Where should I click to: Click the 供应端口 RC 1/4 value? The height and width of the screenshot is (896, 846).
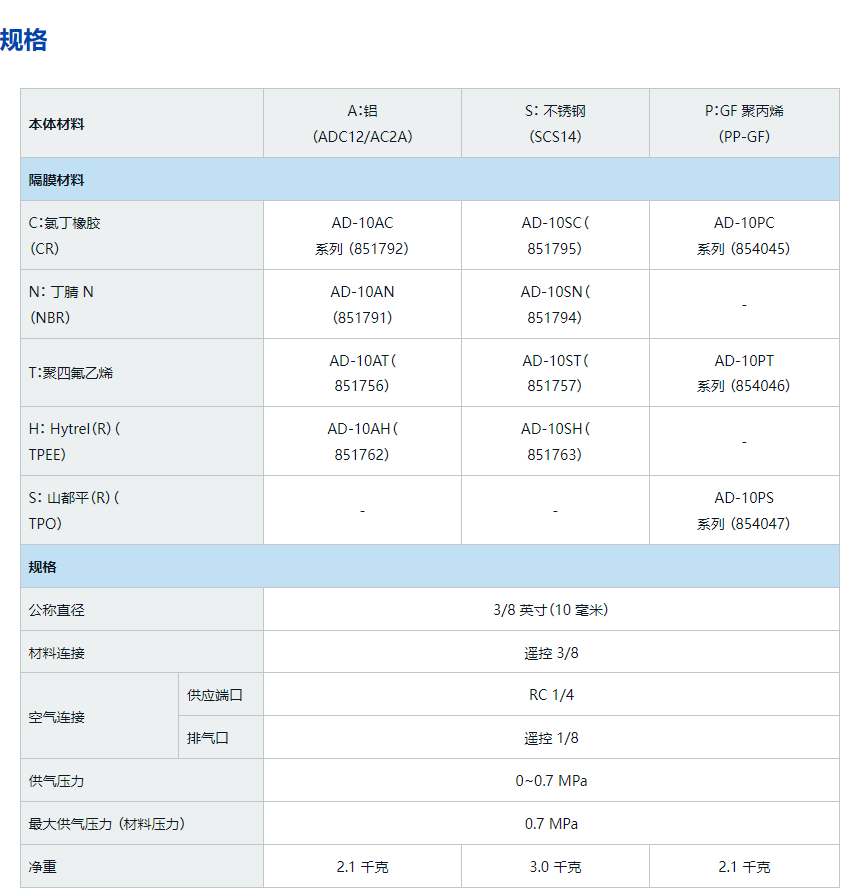tap(551, 695)
